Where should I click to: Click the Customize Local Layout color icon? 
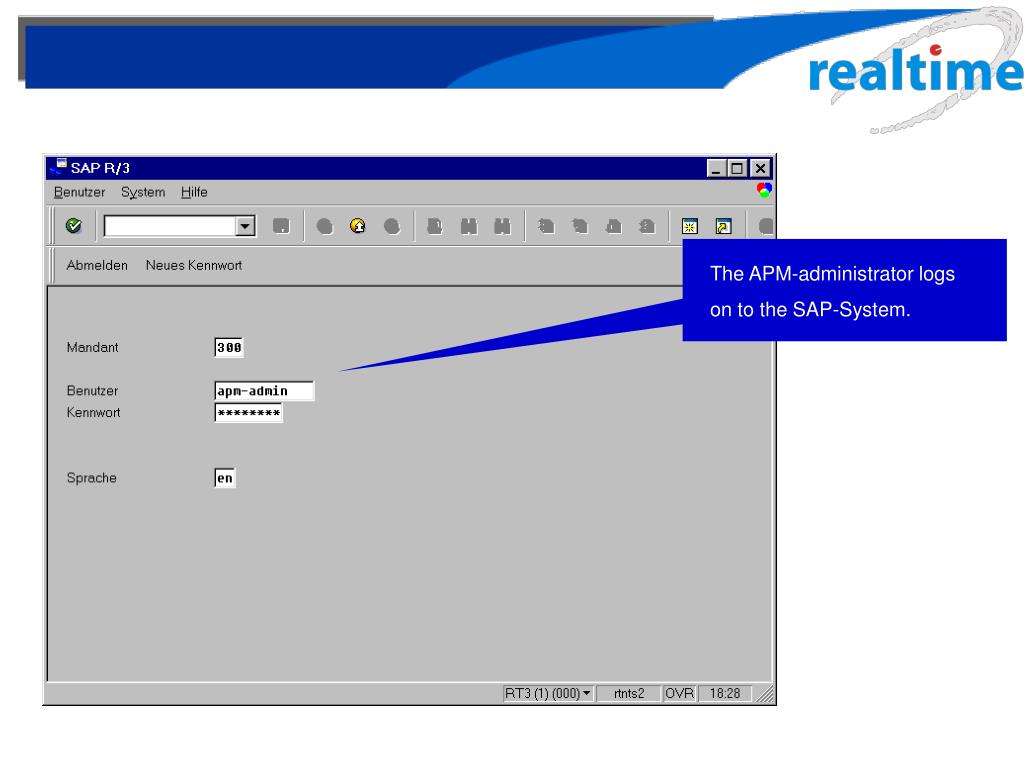[764, 190]
